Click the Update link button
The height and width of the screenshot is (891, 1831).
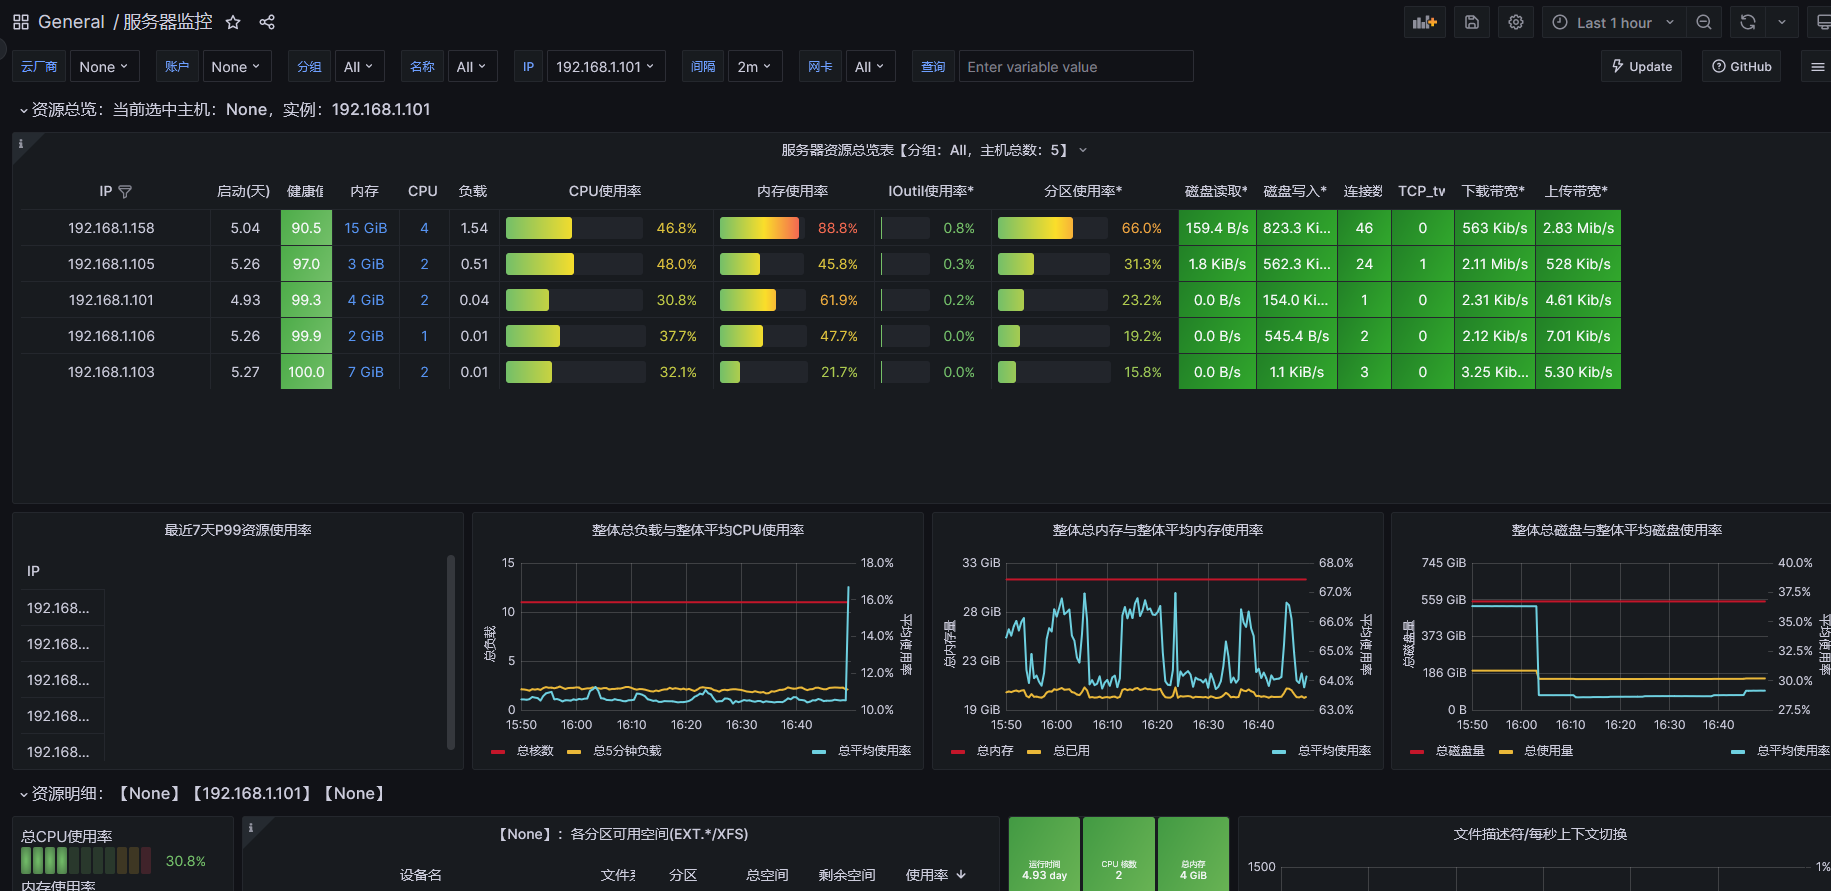(1642, 66)
